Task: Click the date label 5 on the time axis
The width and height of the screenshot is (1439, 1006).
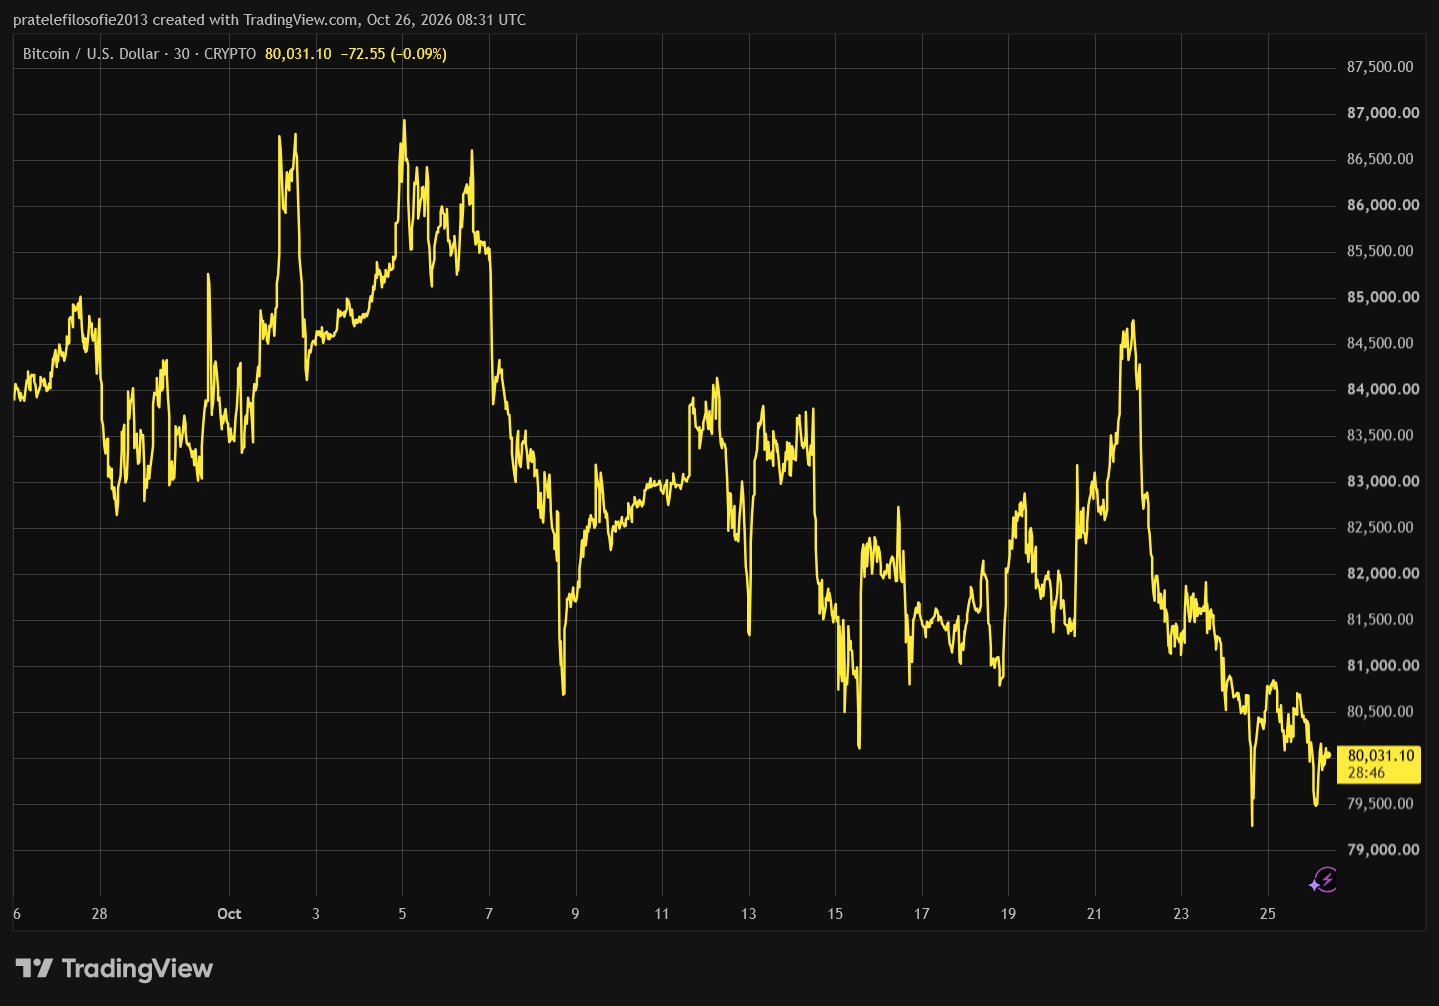Action: pyautogui.click(x=402, y=914)
